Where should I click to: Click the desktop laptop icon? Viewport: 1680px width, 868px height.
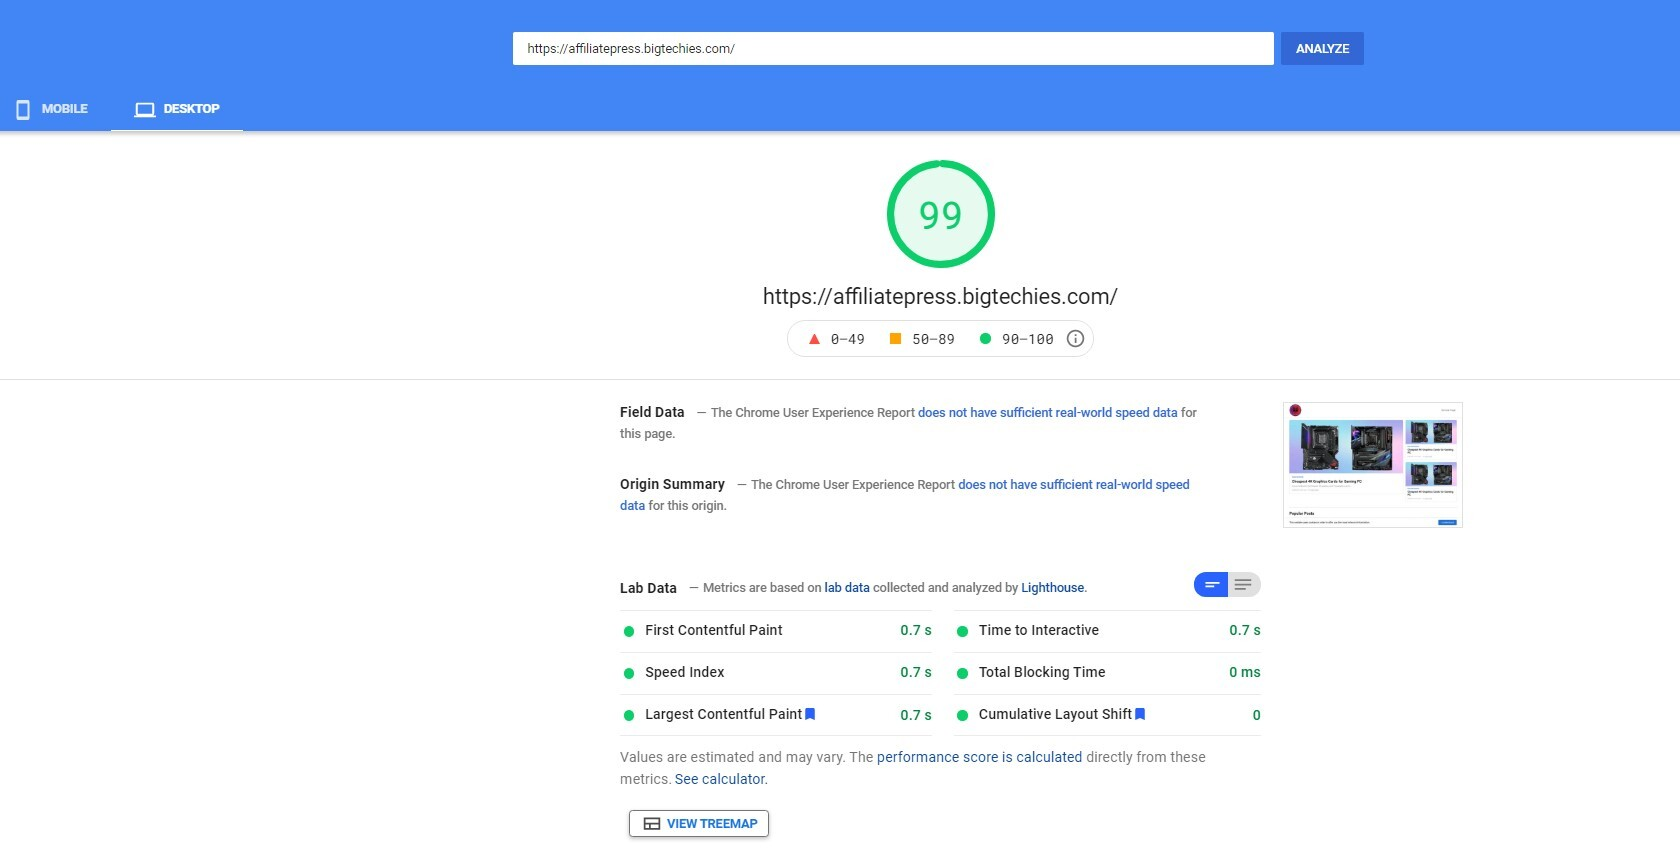point(145,109)
